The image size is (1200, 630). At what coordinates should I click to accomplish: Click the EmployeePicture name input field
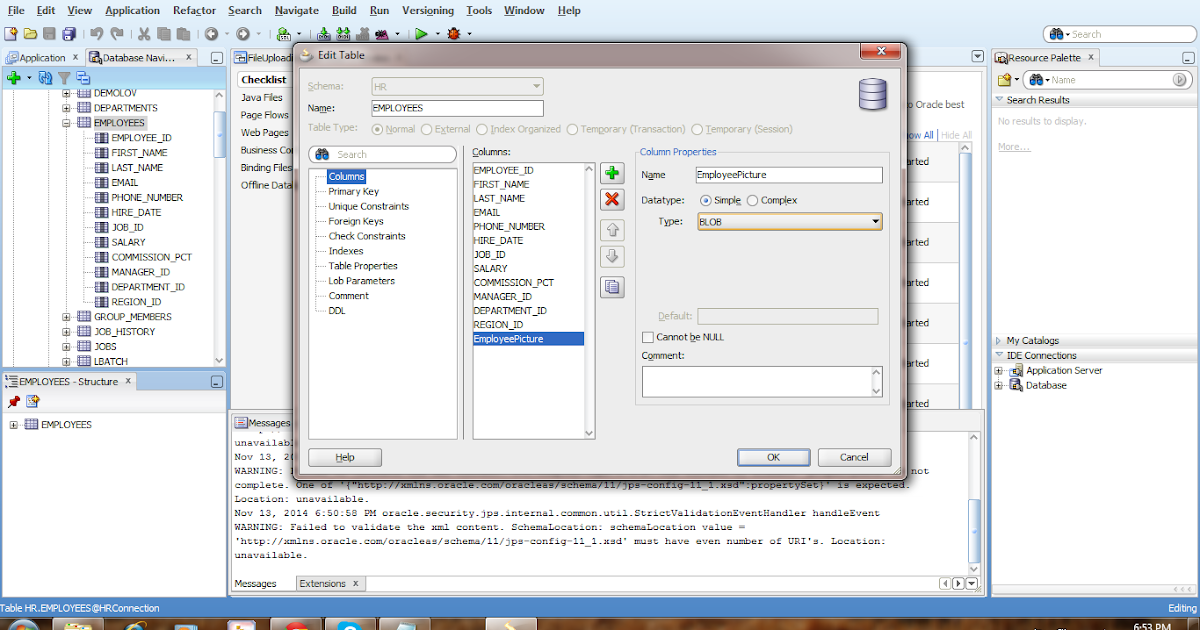click(789, 174)
